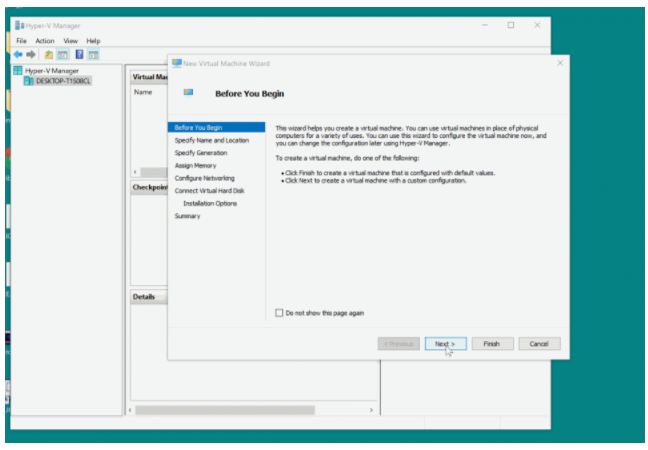Toggle the Show/Hide Action Pane icon
The image size is (648, 450).
93,54
